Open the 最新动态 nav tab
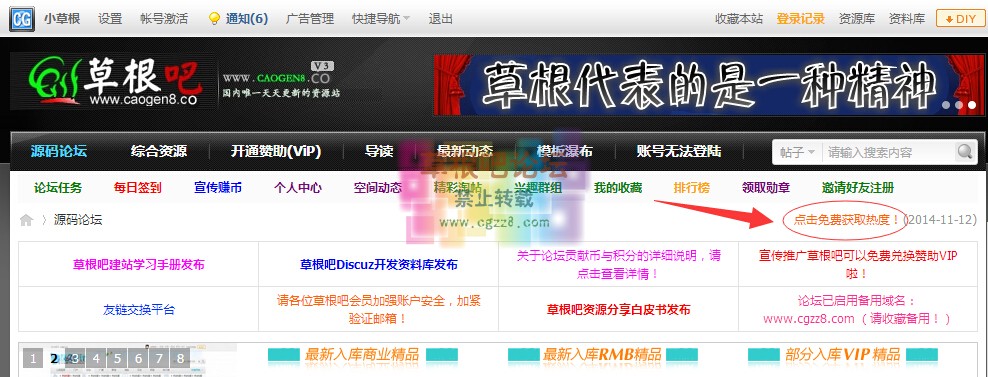This screenshot has width=988, height=377. click(x=464, y=151)
